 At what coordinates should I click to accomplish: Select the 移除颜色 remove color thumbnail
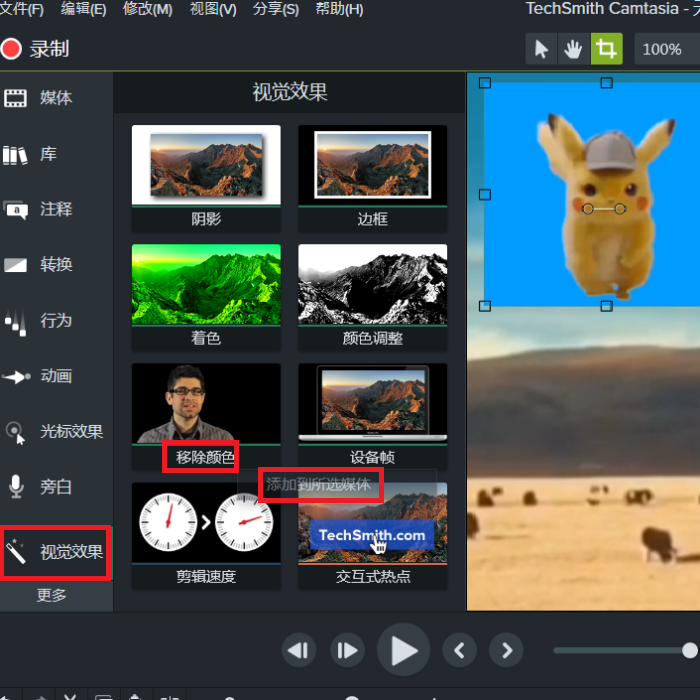(x=206, y=403)
